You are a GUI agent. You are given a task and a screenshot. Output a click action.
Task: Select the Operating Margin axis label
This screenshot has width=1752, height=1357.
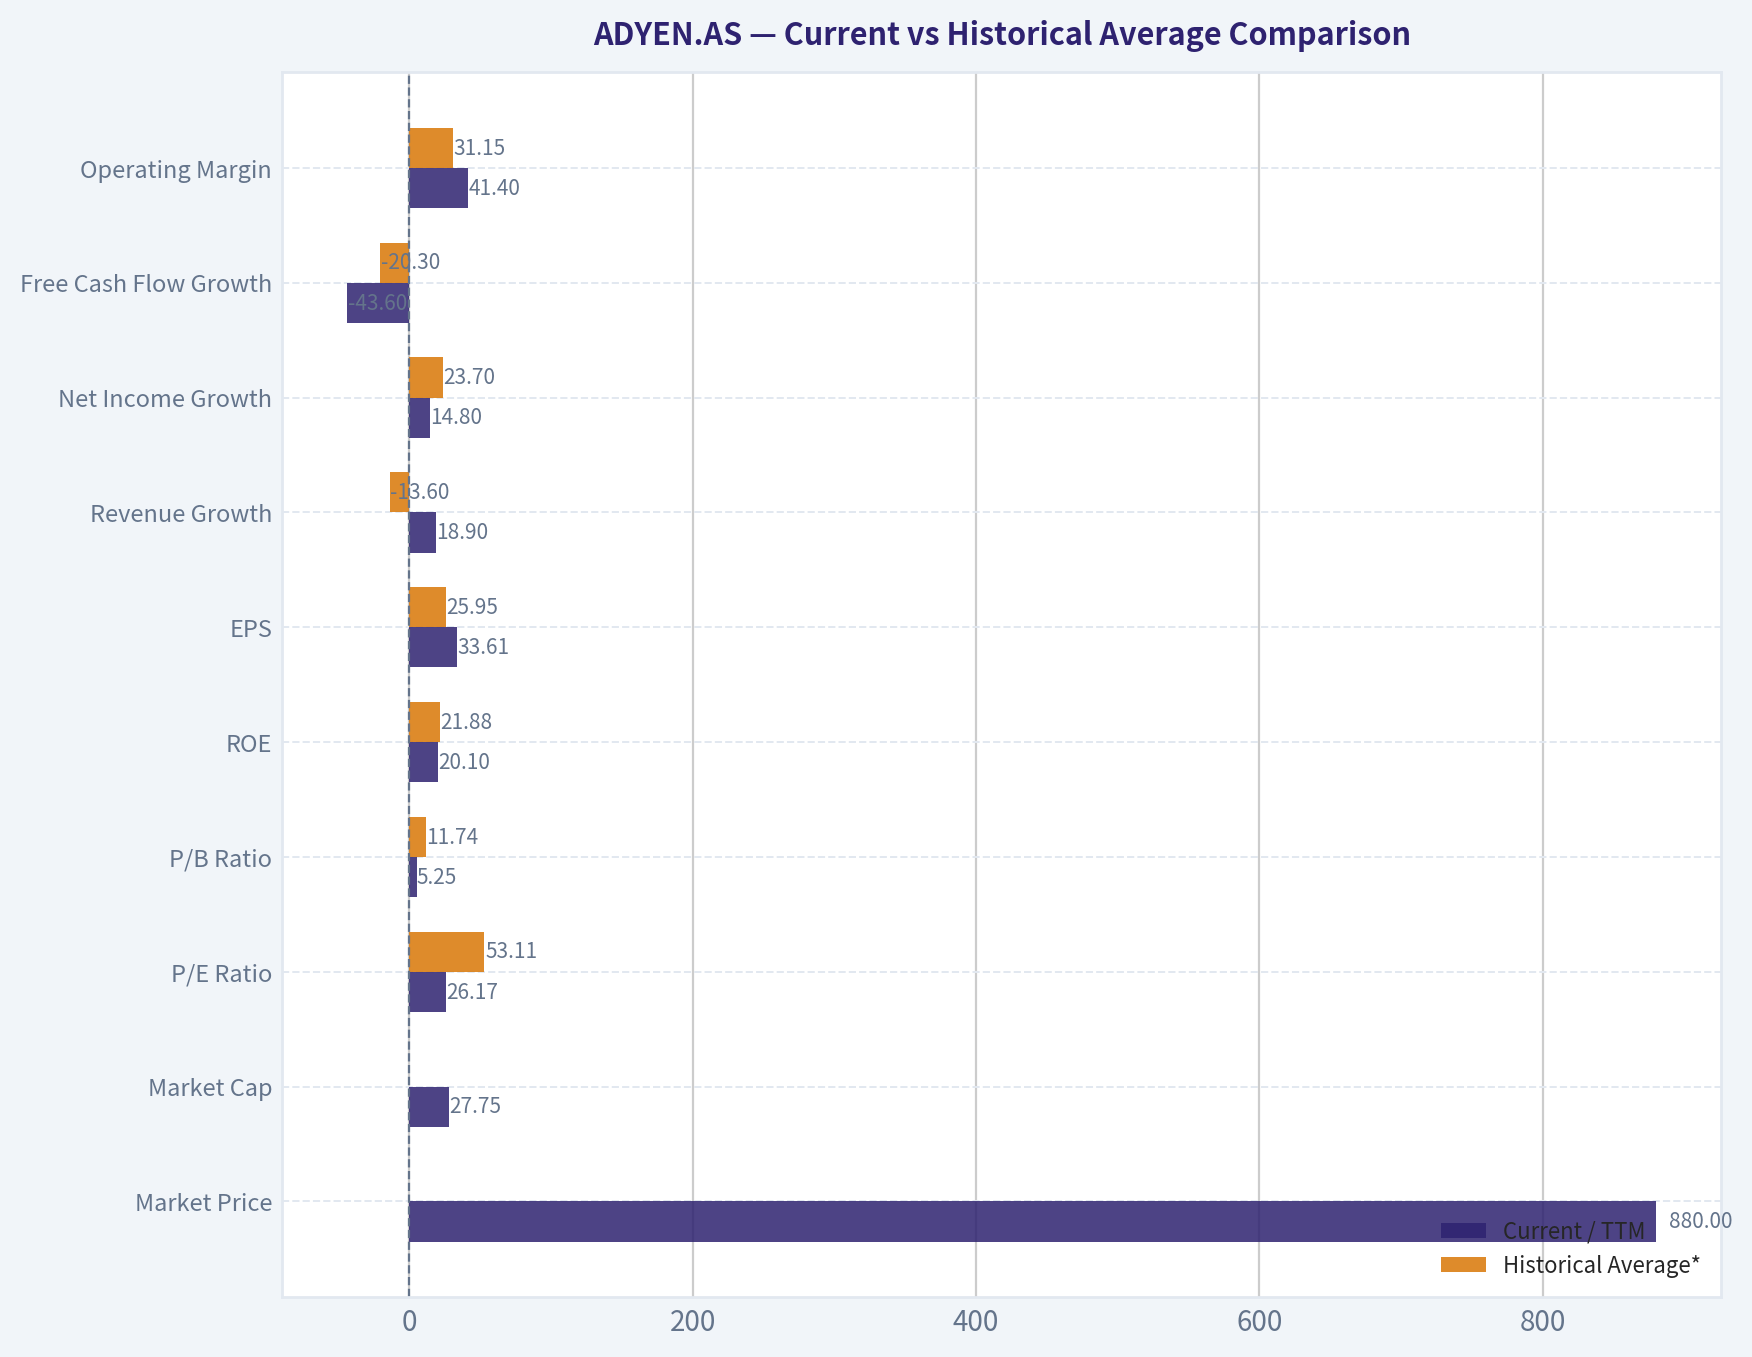tap(176, 169)
